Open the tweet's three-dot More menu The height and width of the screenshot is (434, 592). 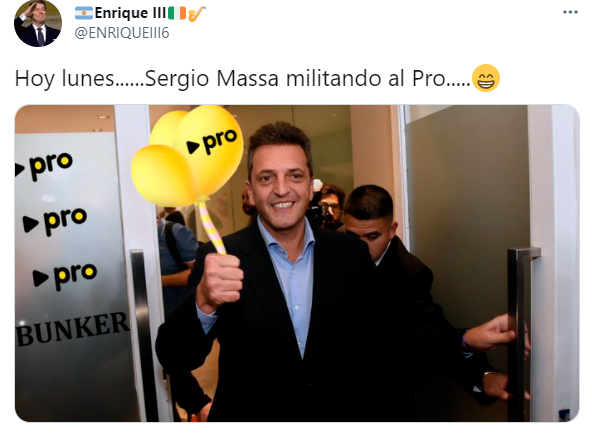(x=570, y=12)
